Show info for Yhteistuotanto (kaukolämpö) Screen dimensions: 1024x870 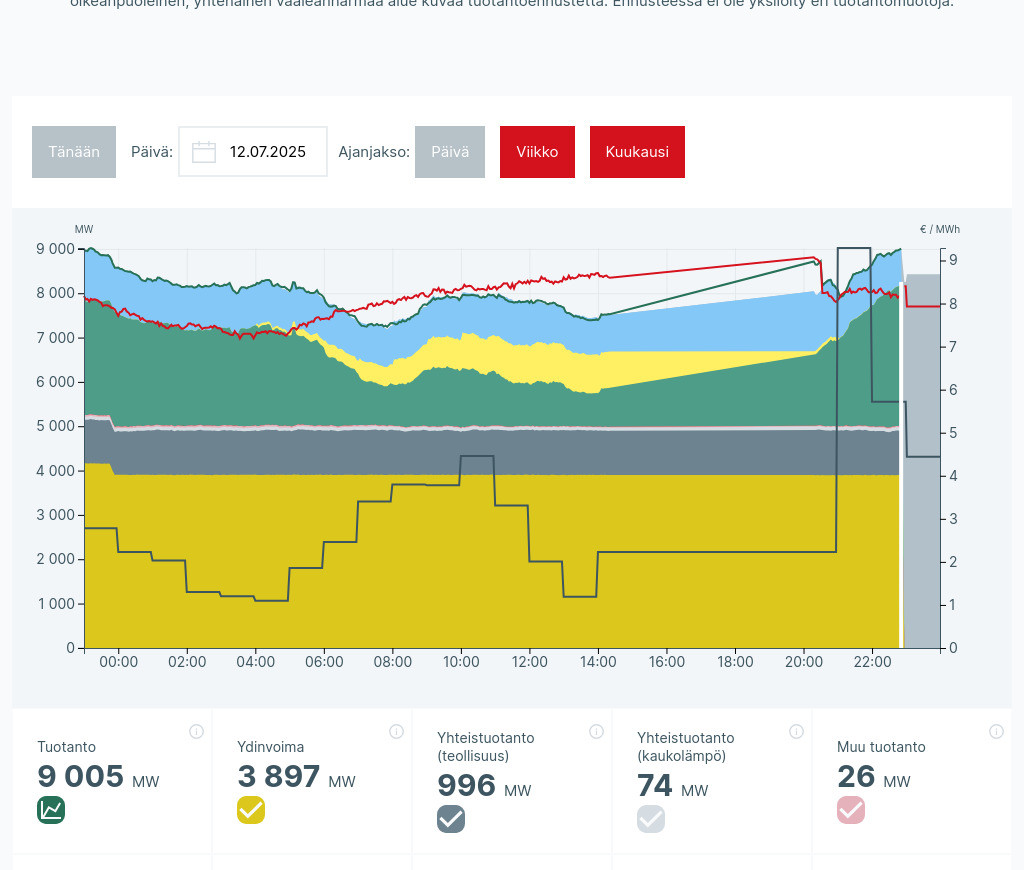(796, 731)
